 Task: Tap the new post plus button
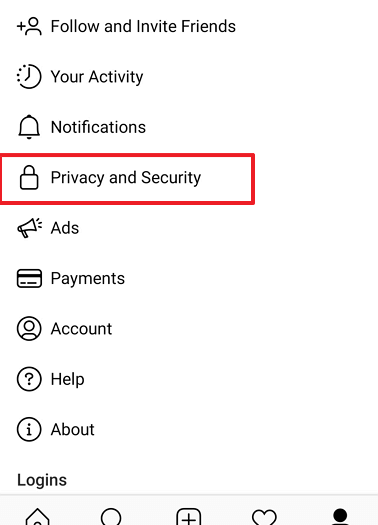[x=189, y=516]
